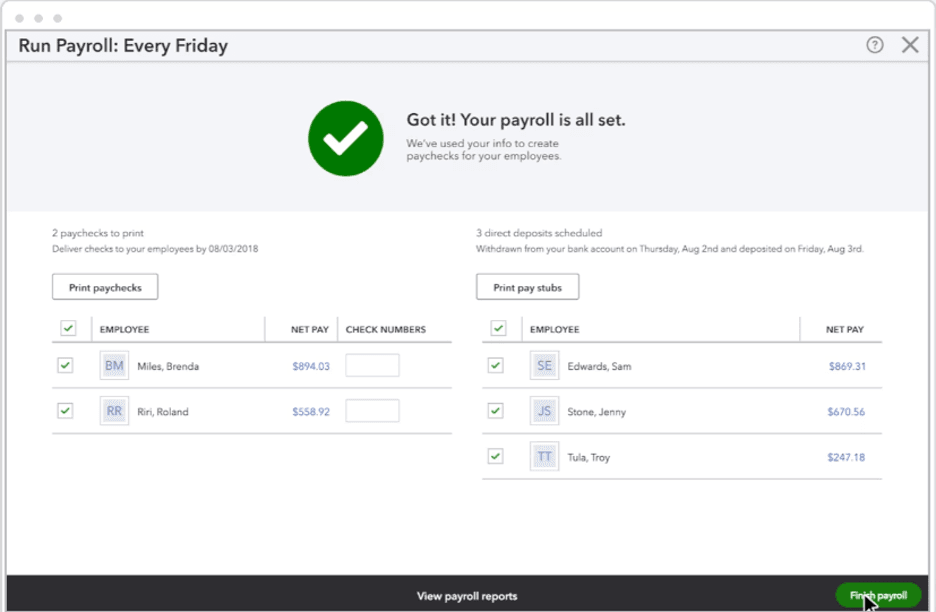
Task: Click the Print pay stubs button
Action: click(527, 286)
